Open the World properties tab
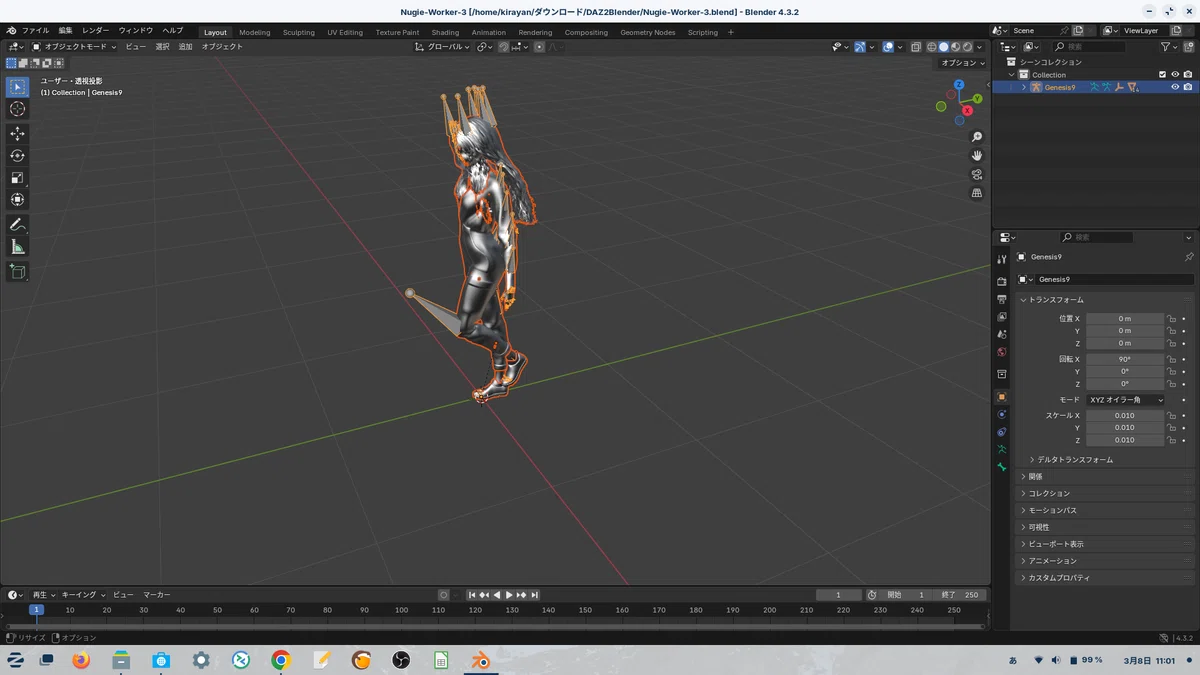Viewport: 1200px width, 675px height. coord(1001,351)
